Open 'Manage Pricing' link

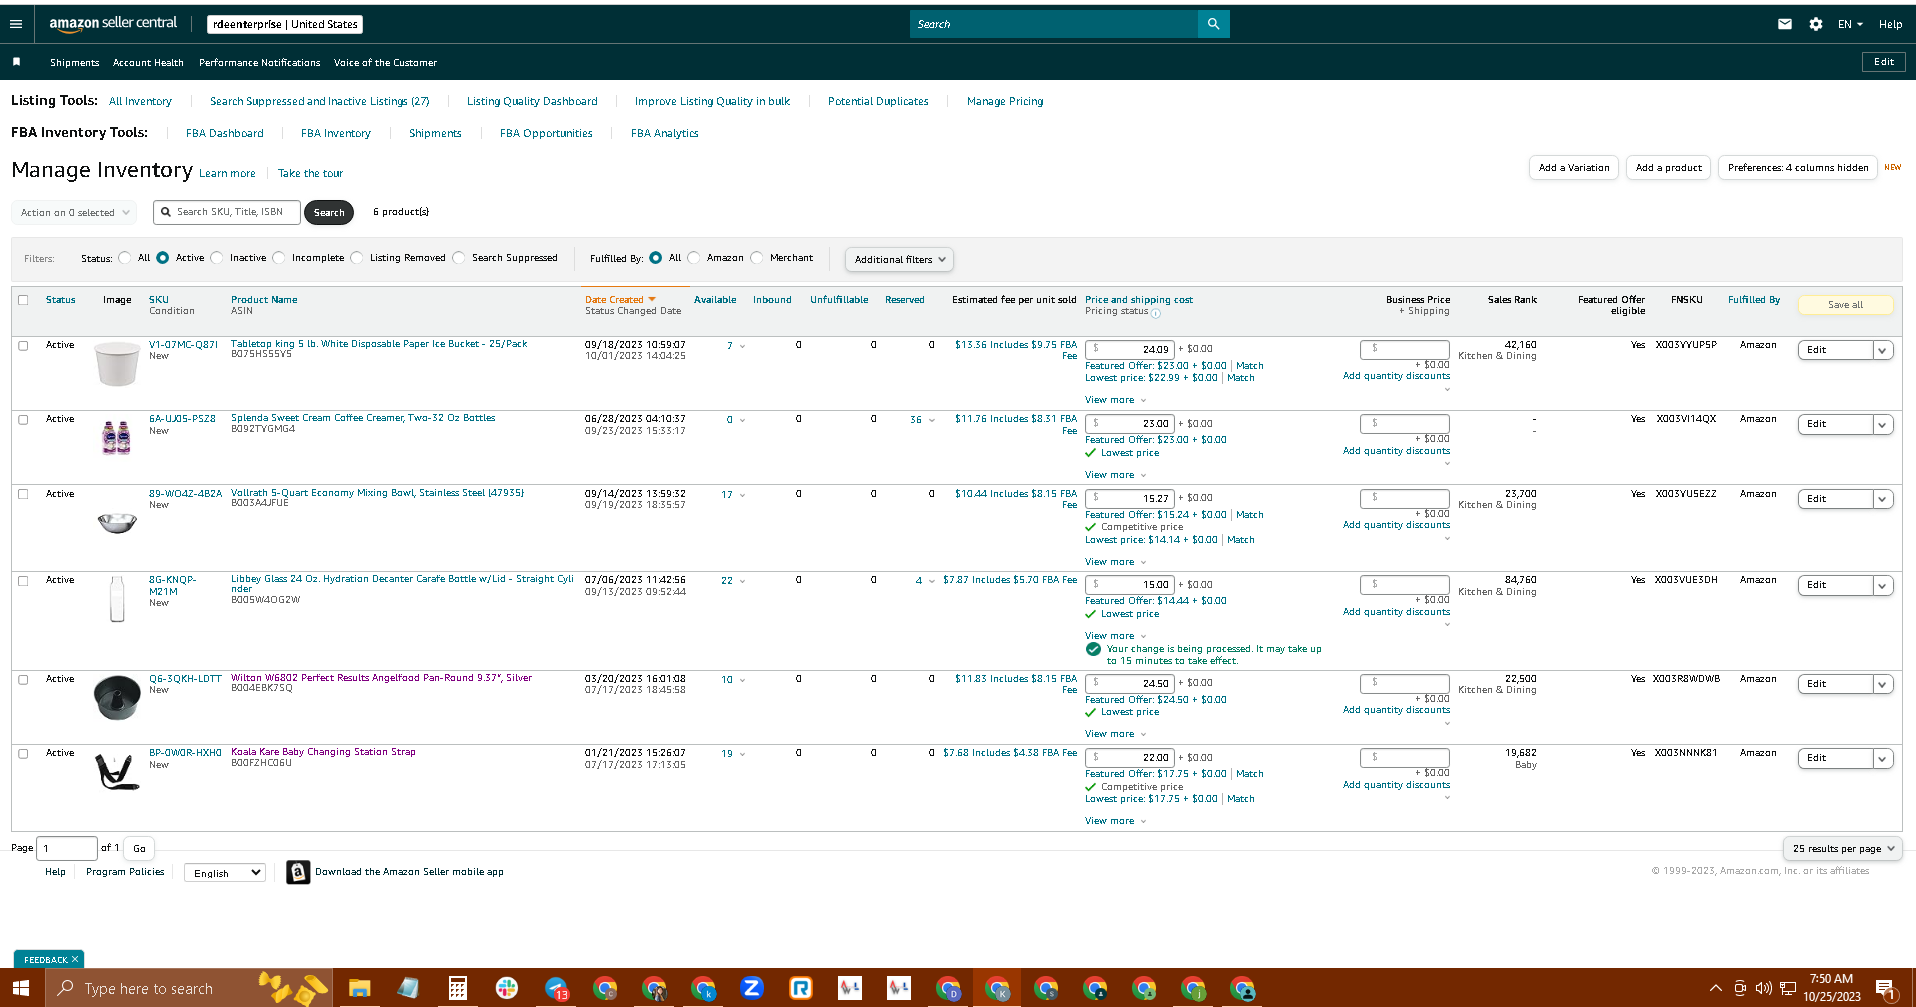click(x=1005, y=101)
